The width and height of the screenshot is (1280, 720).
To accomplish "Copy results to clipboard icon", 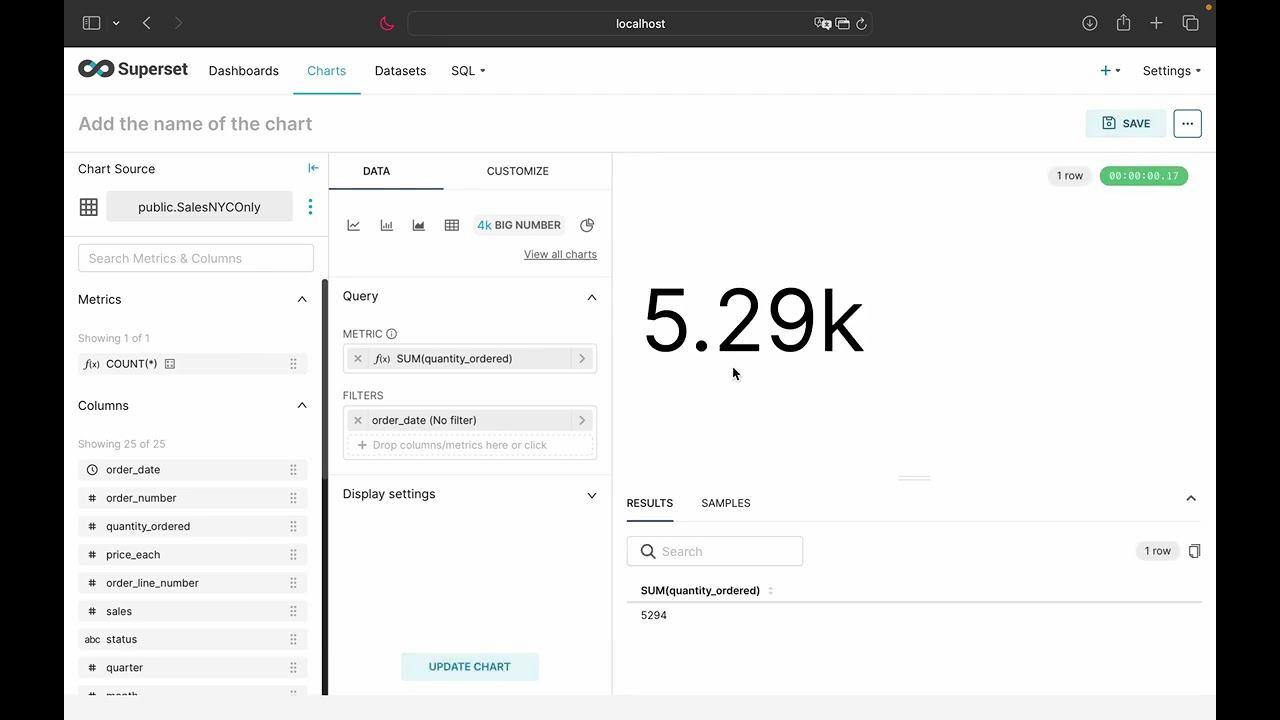I will click(1194, 551).
